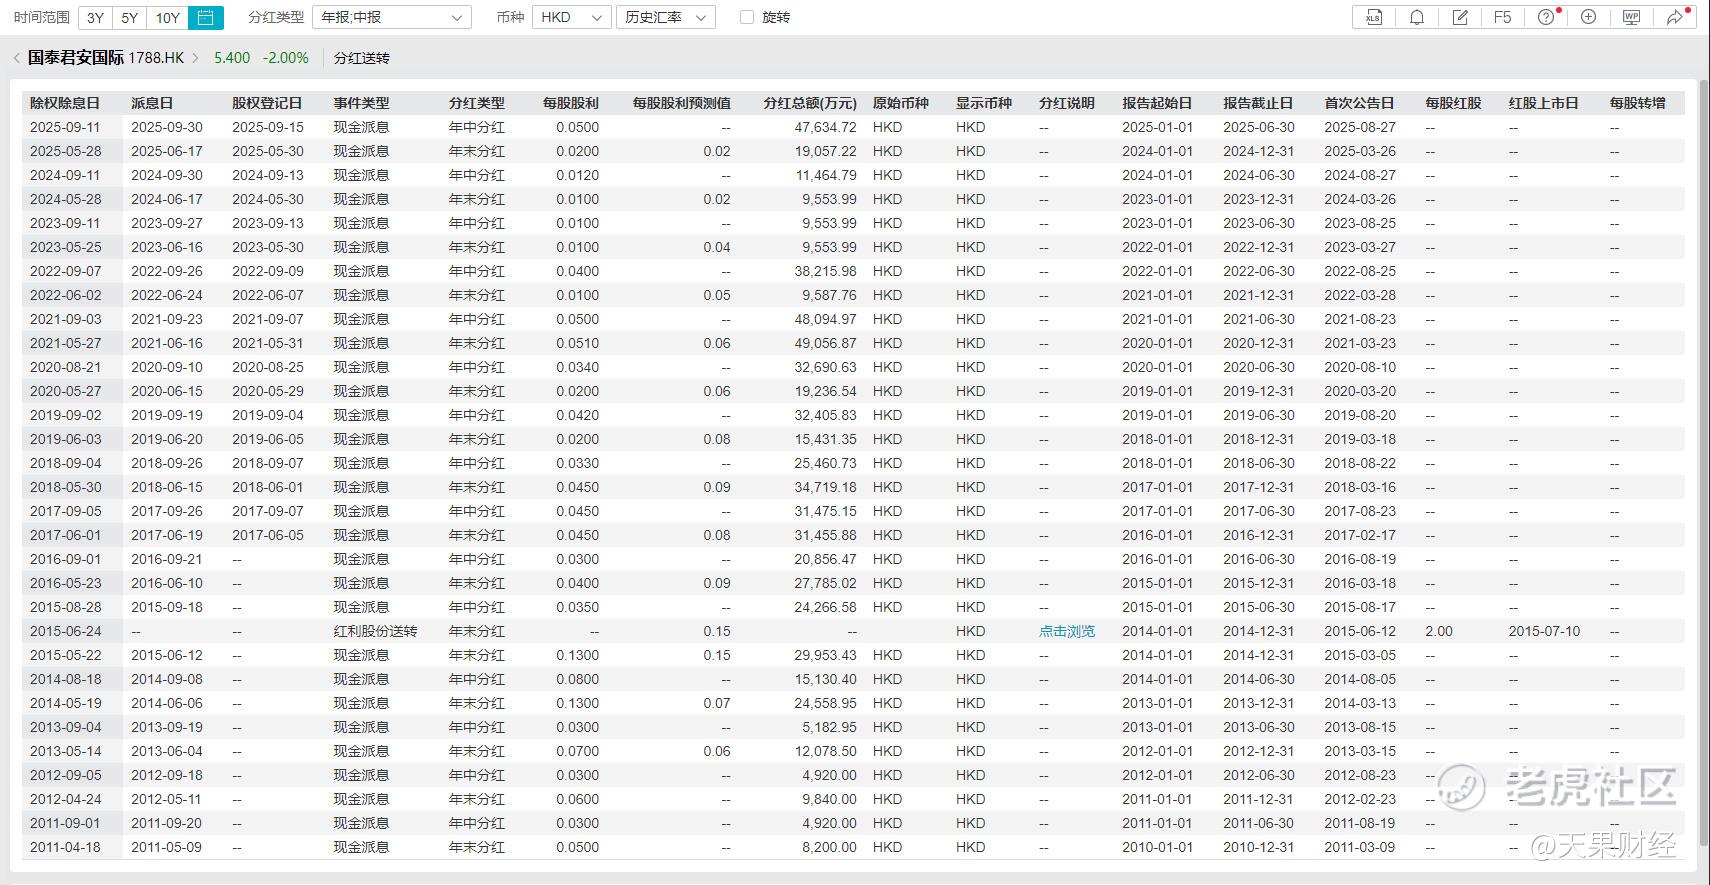The width and height of the screenshot is (1710, 885).
Task: Open the help question mark icon
Action: tap(1546, 17)
